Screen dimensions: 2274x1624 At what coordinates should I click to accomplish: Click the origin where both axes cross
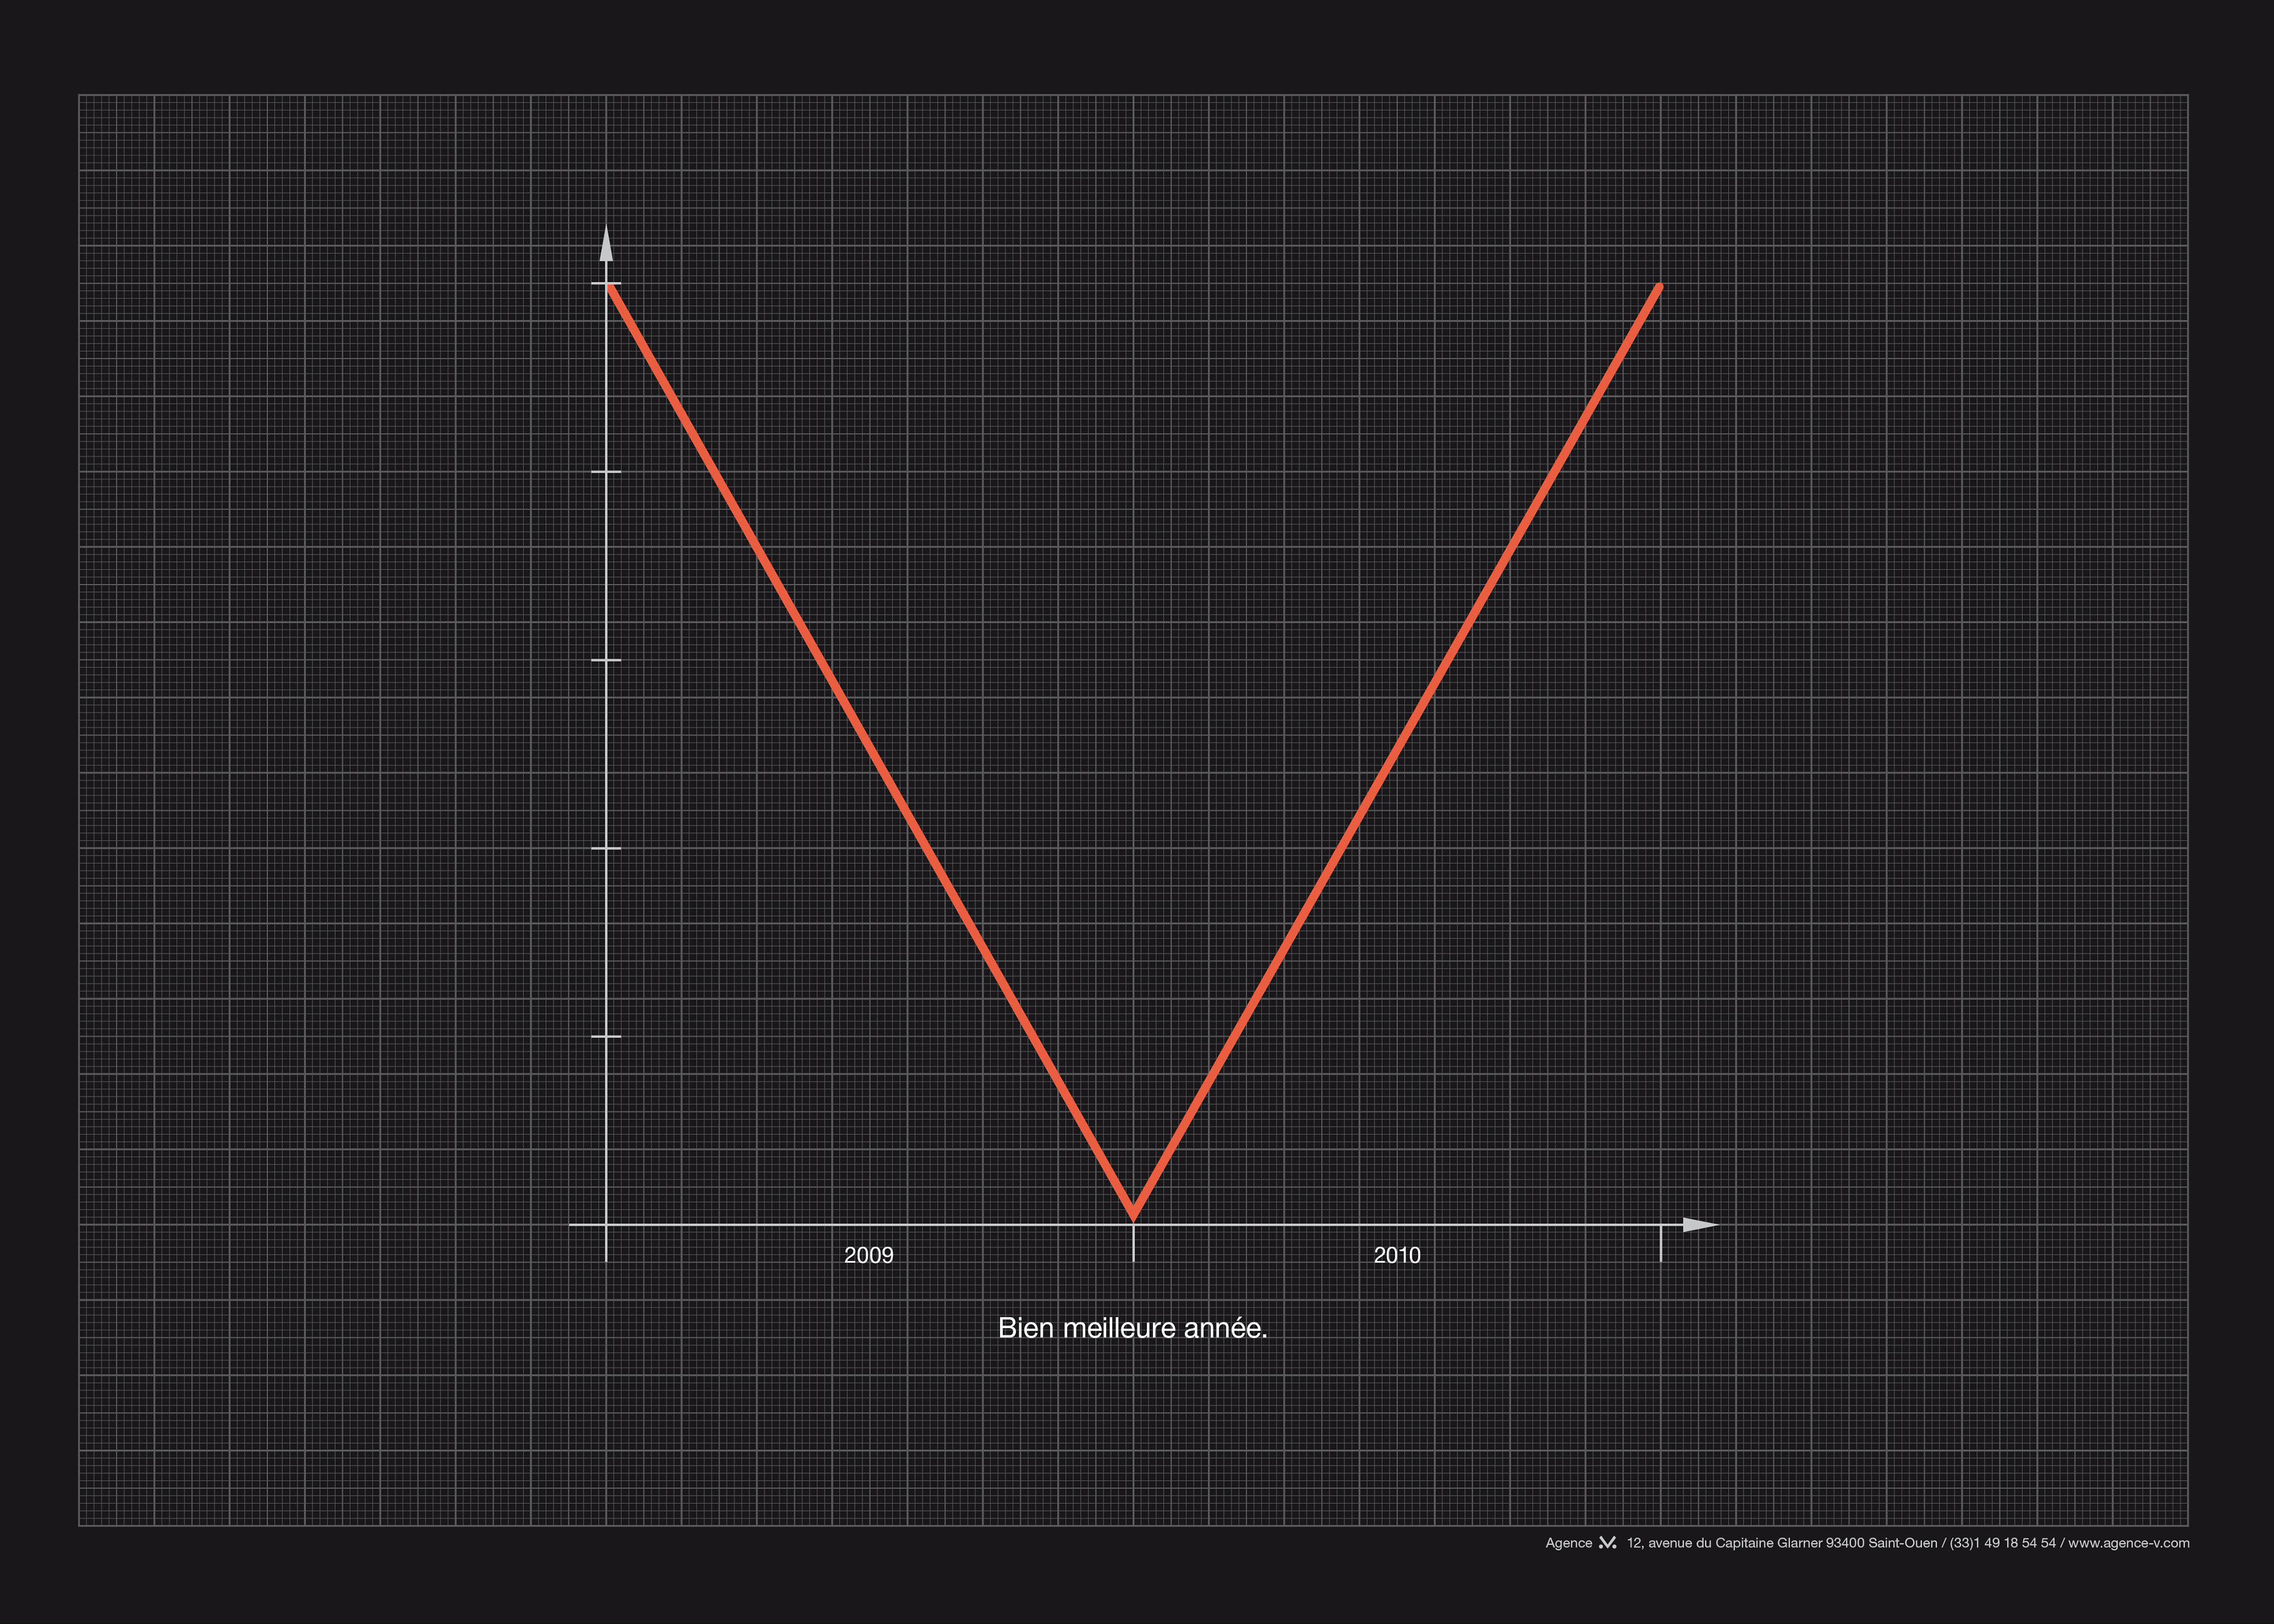606,1224
